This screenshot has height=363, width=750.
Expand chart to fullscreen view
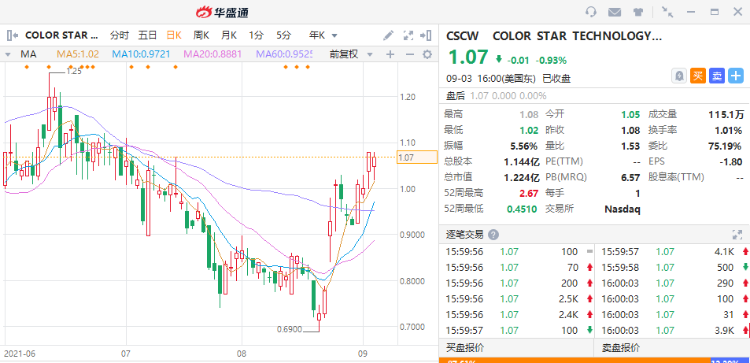point(408,35)
